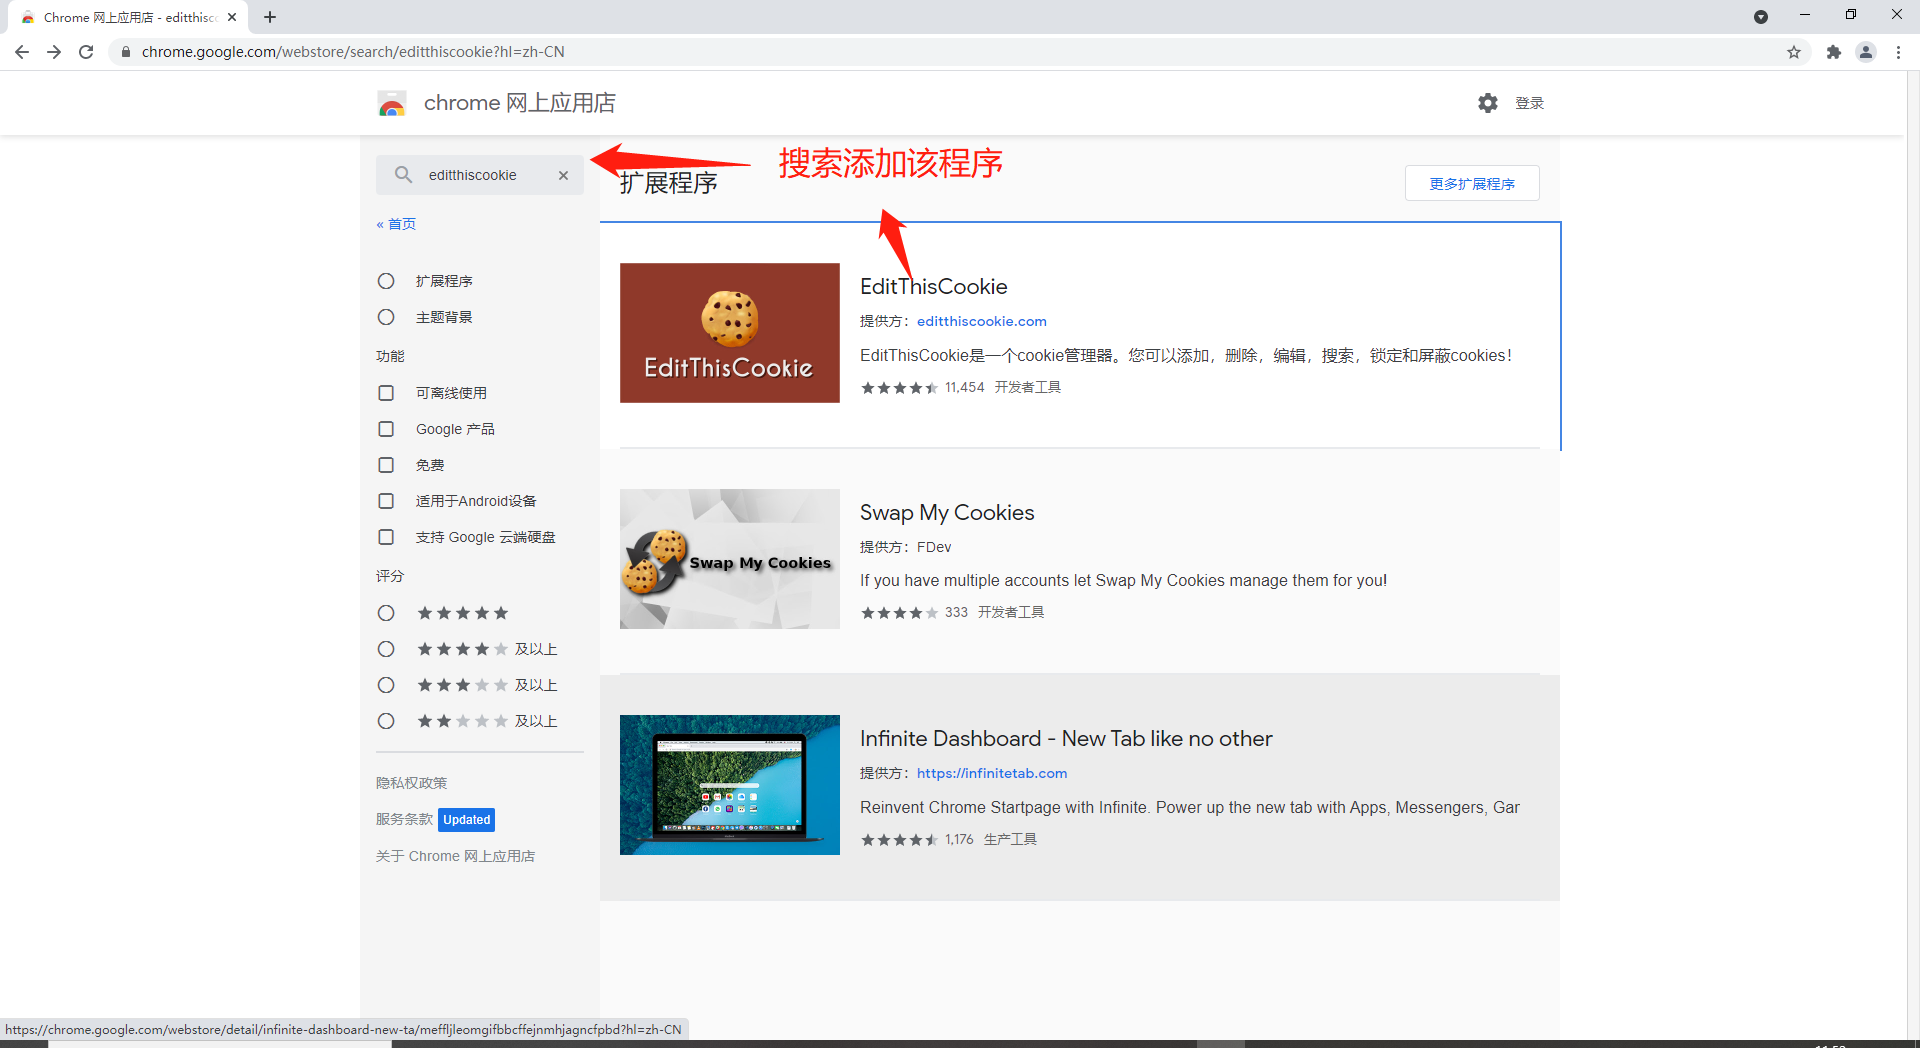1920x1048 pixels.
Task: Click the 生产工具 category label
Action: 1010,840
